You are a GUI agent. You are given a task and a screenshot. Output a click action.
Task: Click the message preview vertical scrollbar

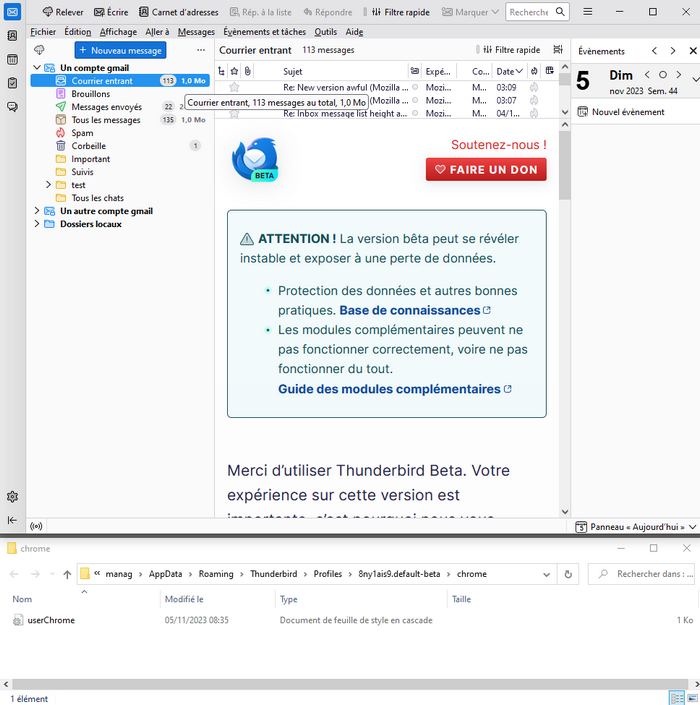tap(564, 300)
